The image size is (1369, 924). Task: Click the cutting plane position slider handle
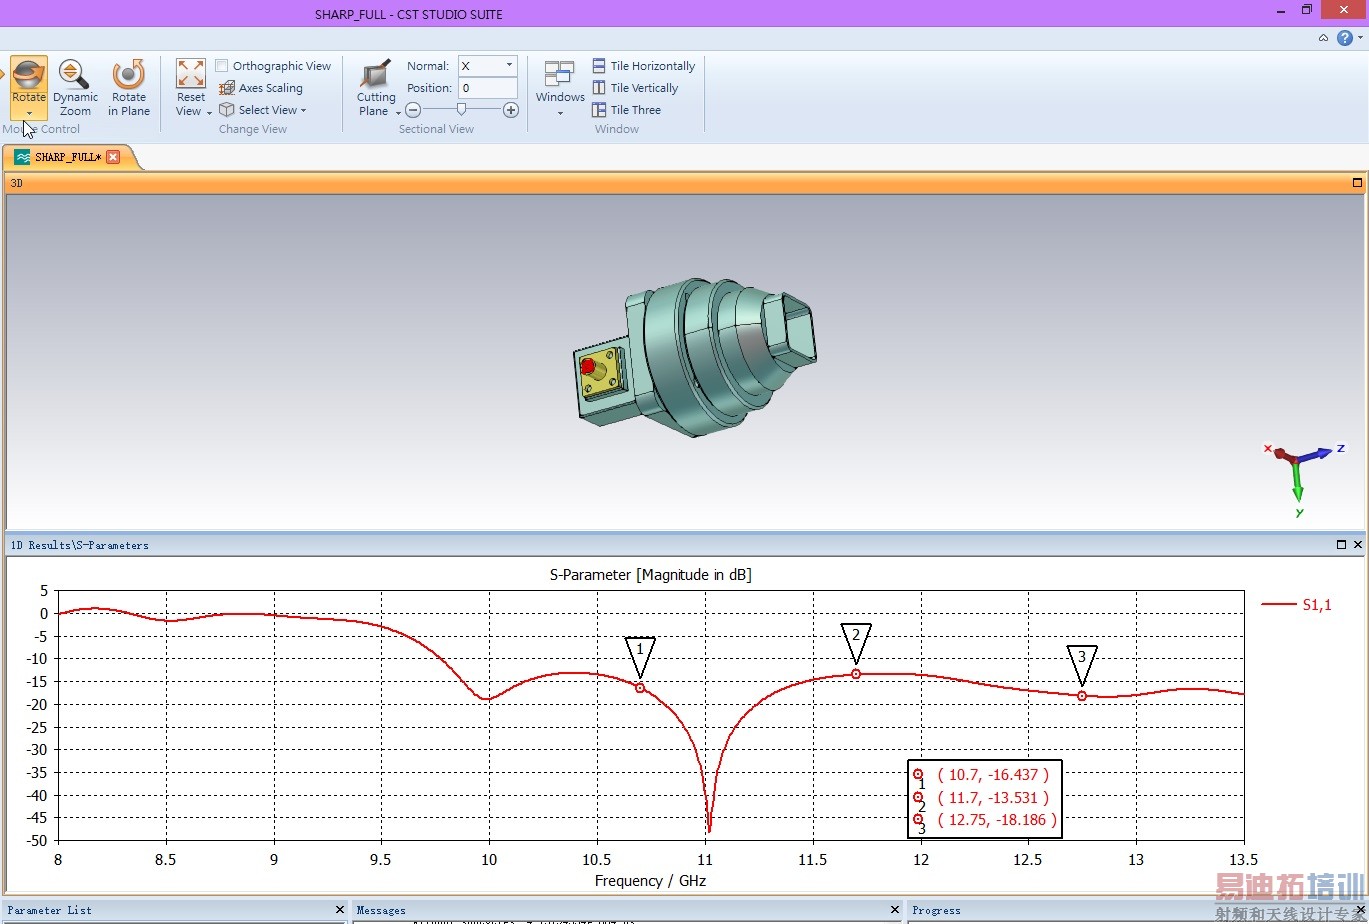point(461,109)
